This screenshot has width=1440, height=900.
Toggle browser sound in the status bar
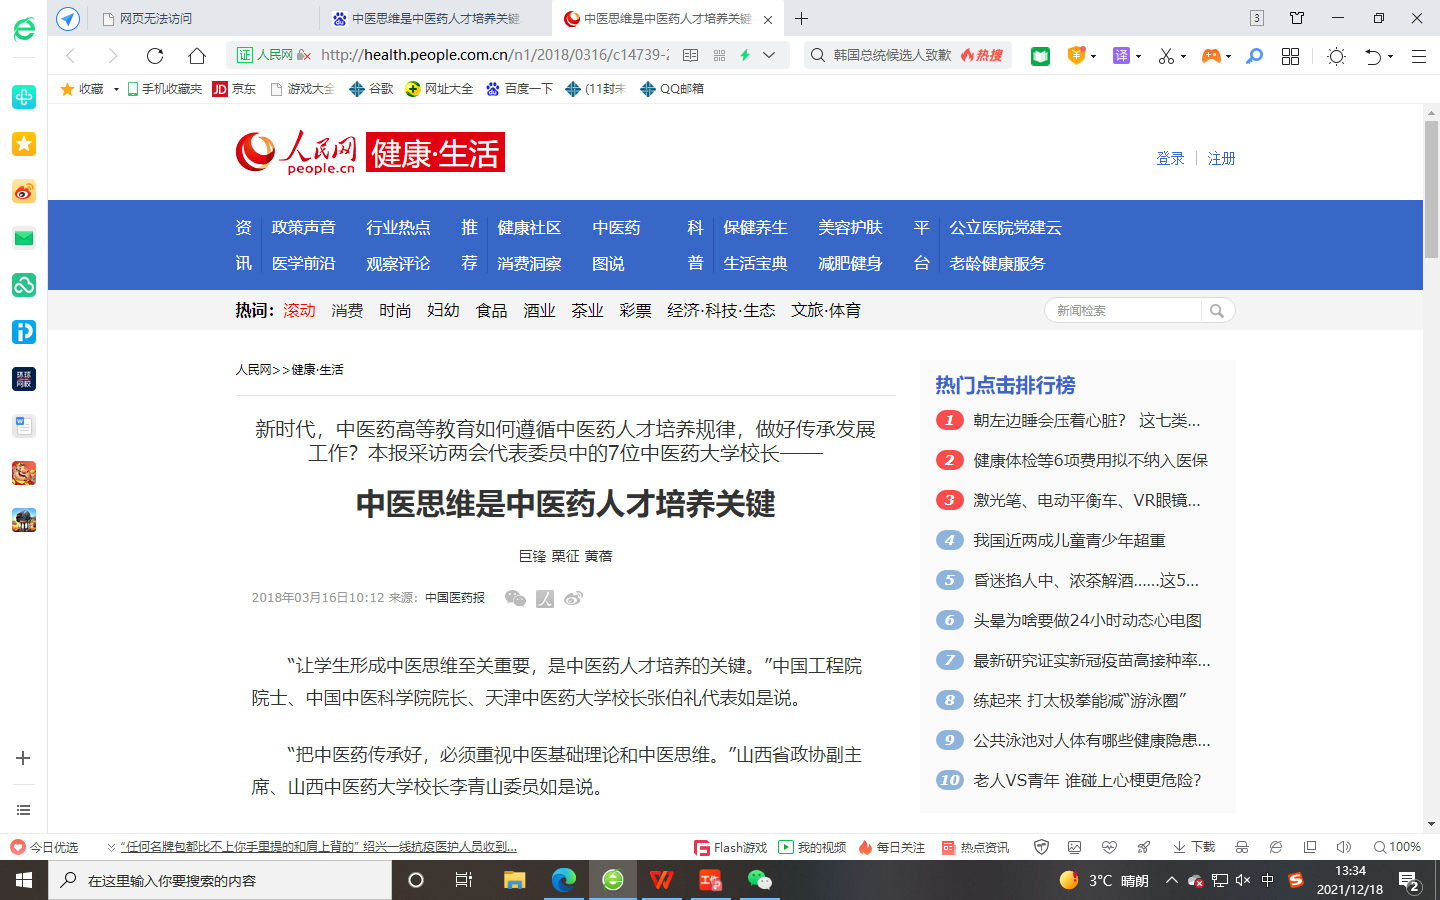tap(1343, 847)
